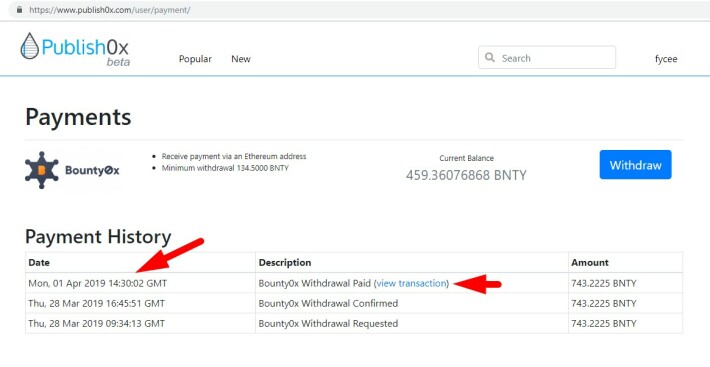Open the New menu item
This screenshot has width=710, height=367.
point(241,59)
